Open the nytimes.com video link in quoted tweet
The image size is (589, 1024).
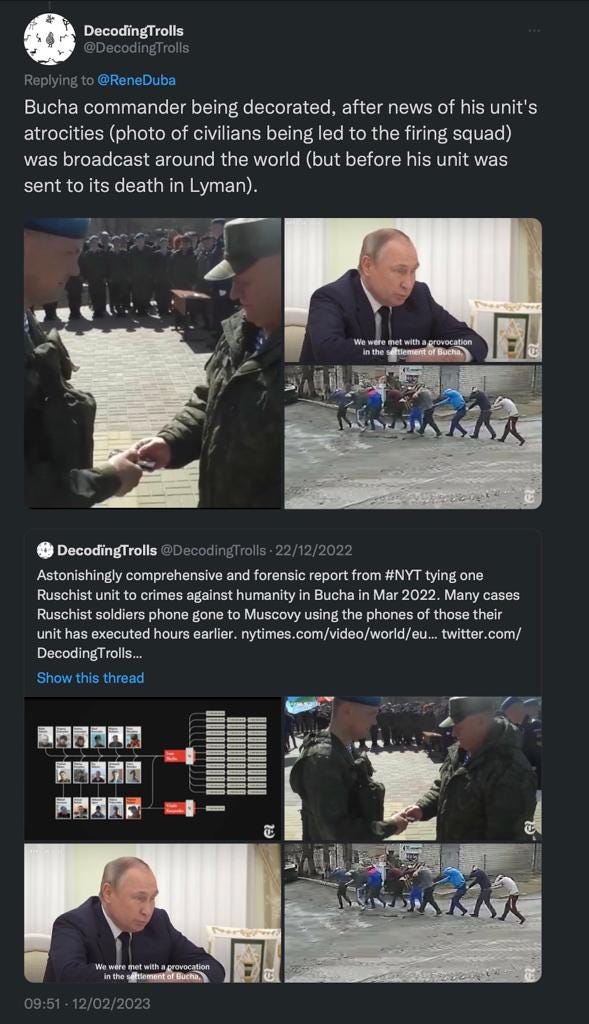340,633
